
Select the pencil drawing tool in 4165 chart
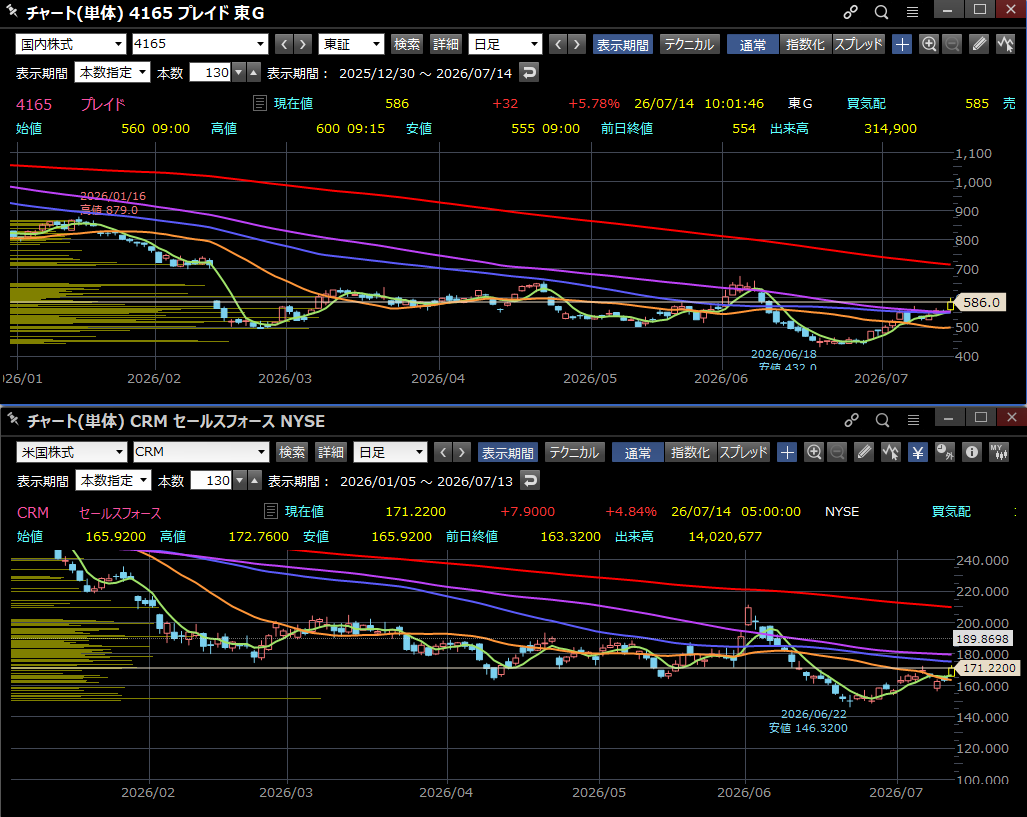[979, 44]
